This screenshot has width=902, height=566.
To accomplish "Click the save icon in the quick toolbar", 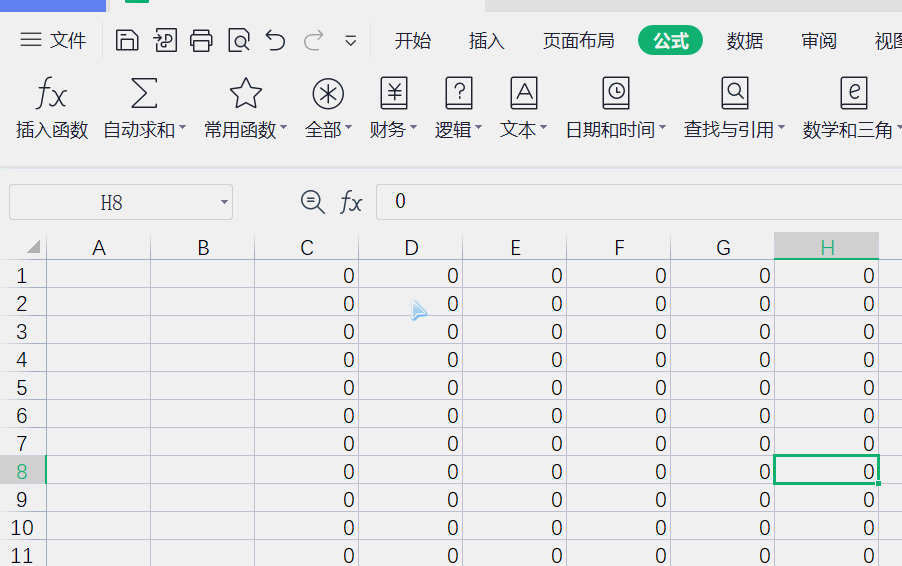I will coord(127,41).
